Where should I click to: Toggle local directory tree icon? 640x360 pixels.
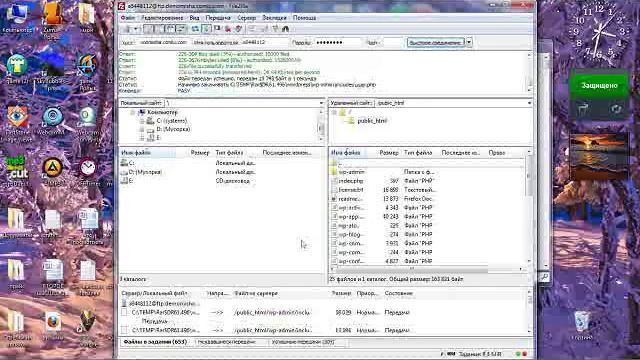[x=160, y=29]
